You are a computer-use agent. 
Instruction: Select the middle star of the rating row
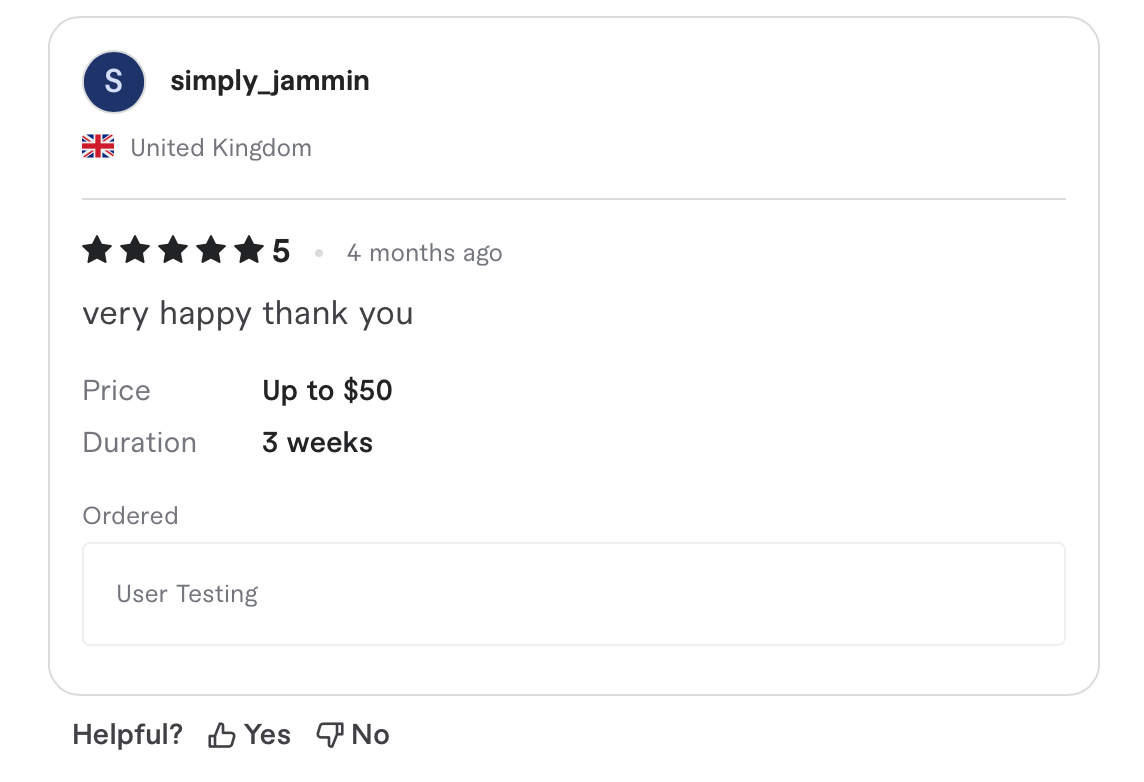pos(174,251)
